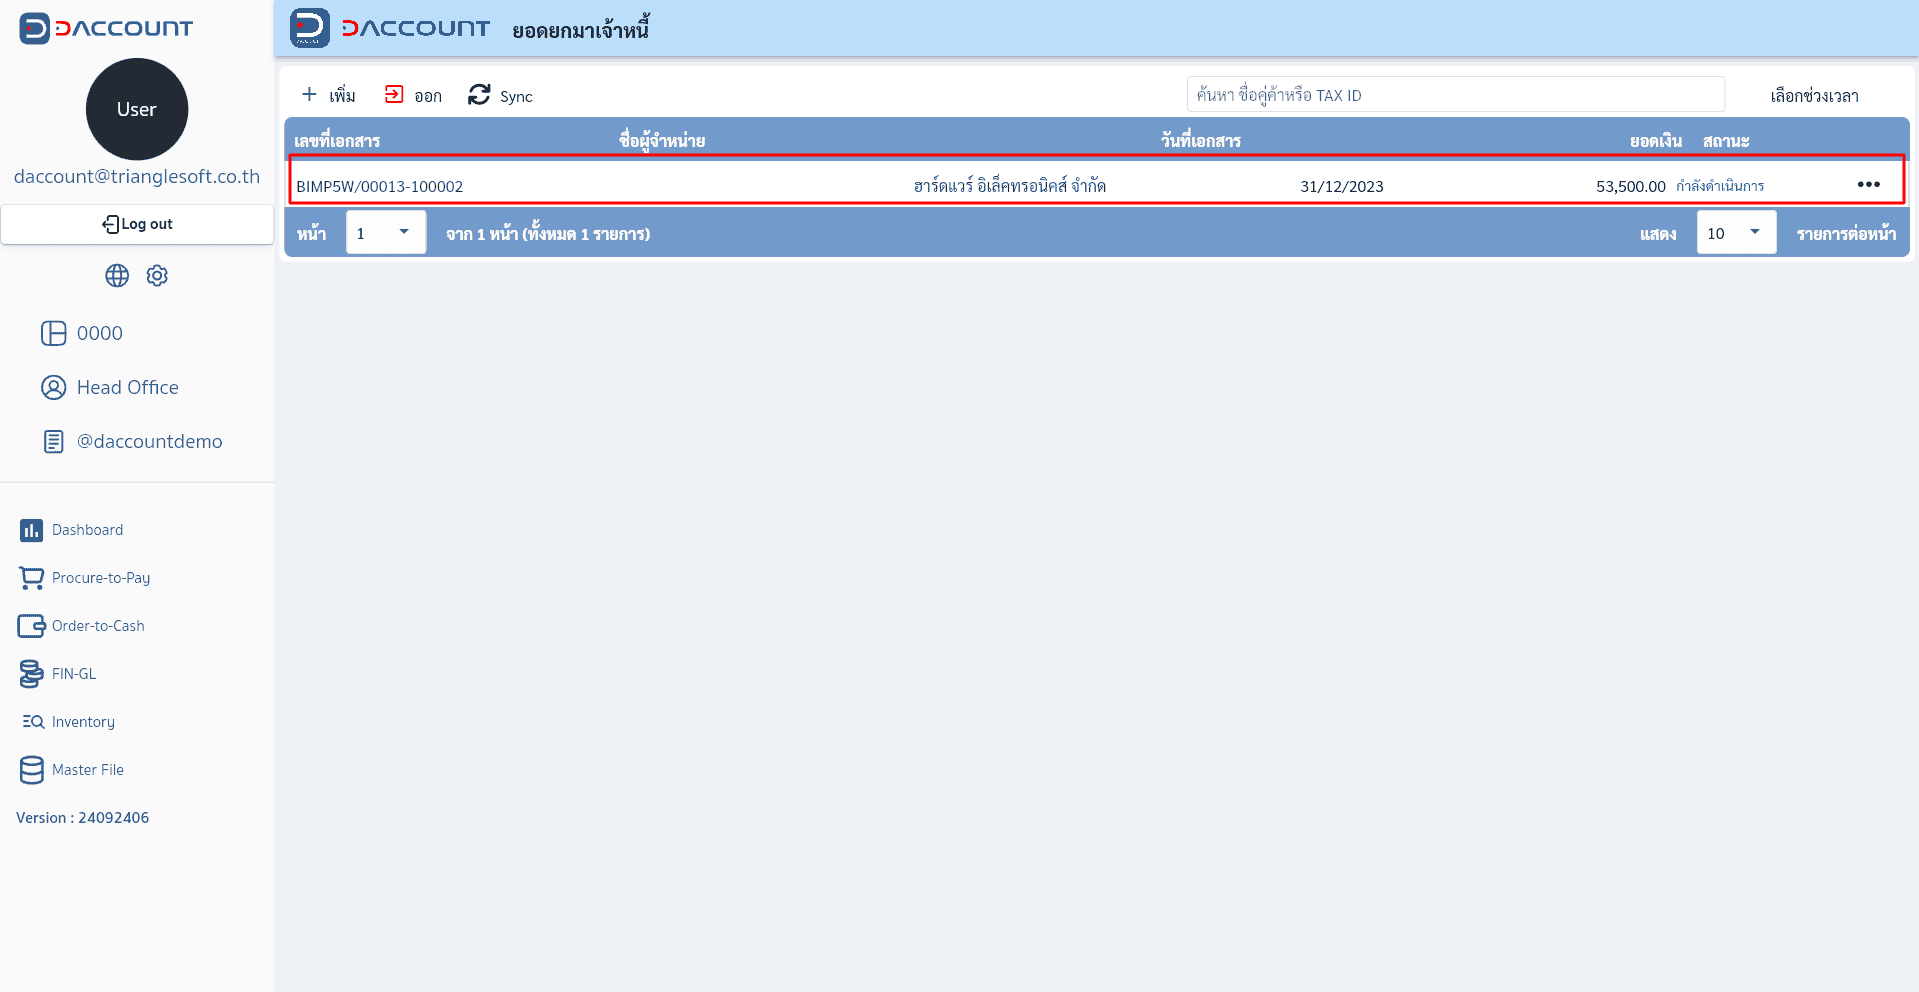Click the @daccountdemo document icon
The width and height of the screenshot is (1919, 992).
tap(53, 441)
